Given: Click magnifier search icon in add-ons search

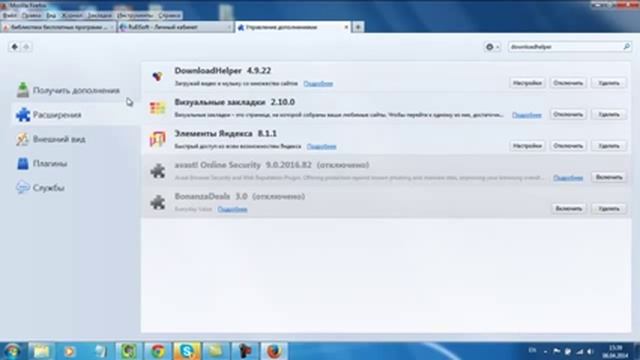Looking at the screenshot, I should 627,47.
